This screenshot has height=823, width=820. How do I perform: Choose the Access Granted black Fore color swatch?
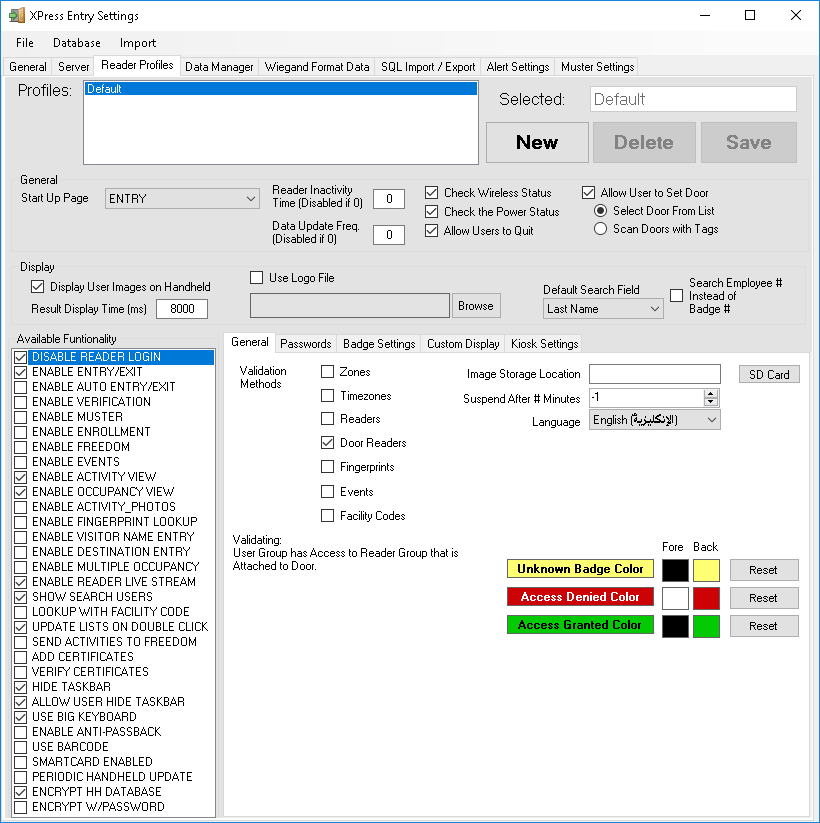pos(676,626)
